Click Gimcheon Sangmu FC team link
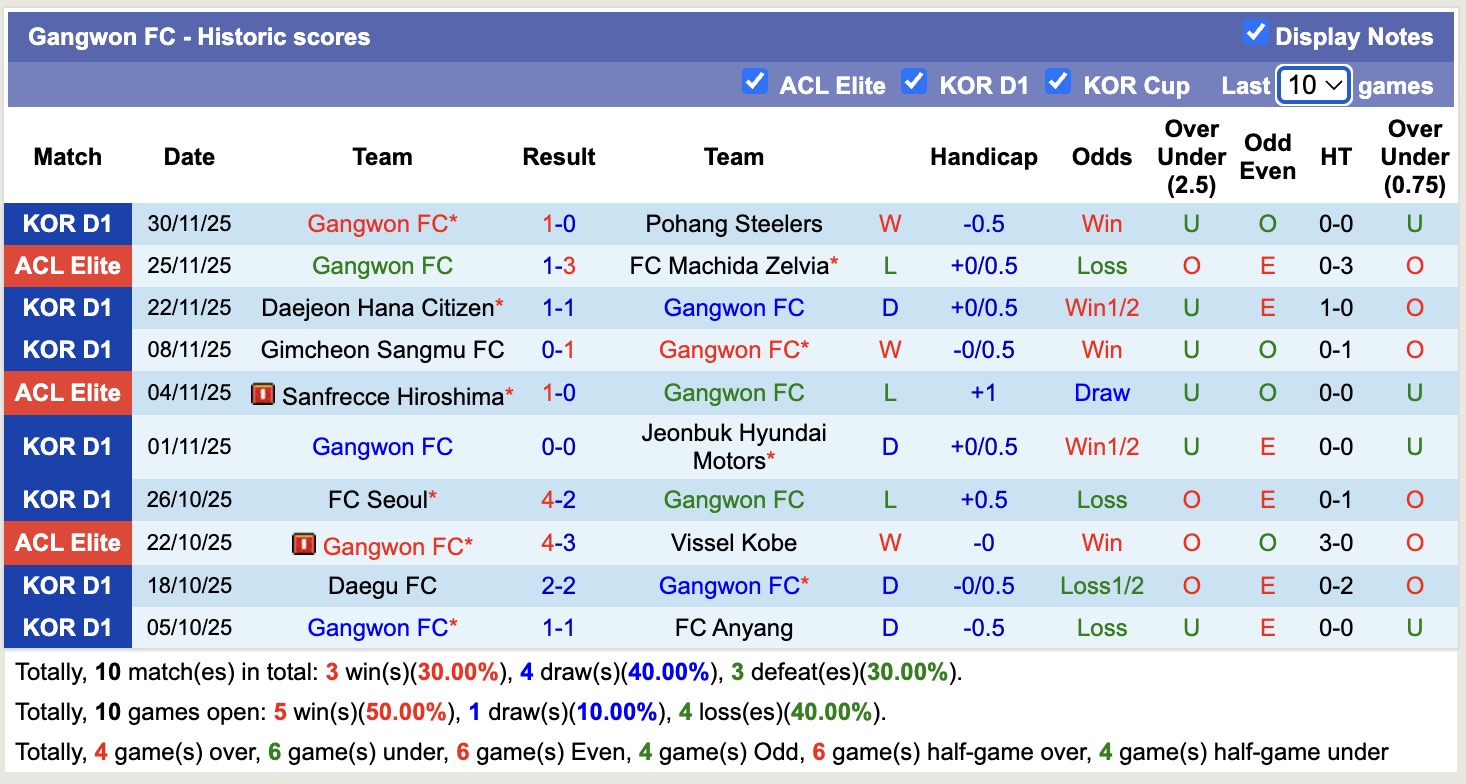1466x784 pixels. 382,350
